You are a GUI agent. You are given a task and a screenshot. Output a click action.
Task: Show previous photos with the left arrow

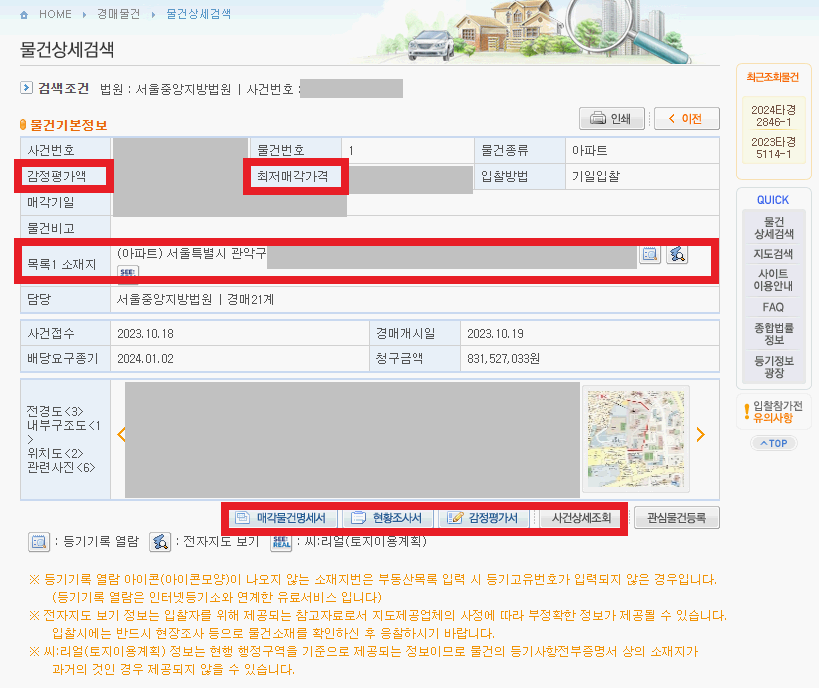[x=122, y=434]
